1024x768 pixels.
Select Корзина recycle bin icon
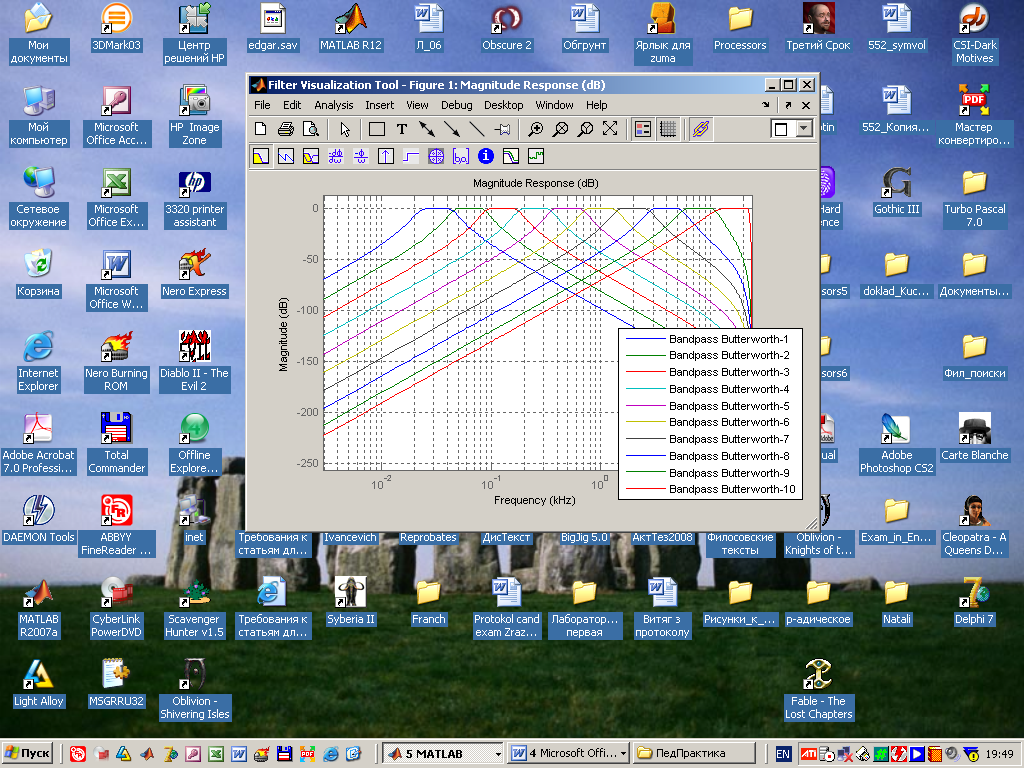click(x=38, y=273)
